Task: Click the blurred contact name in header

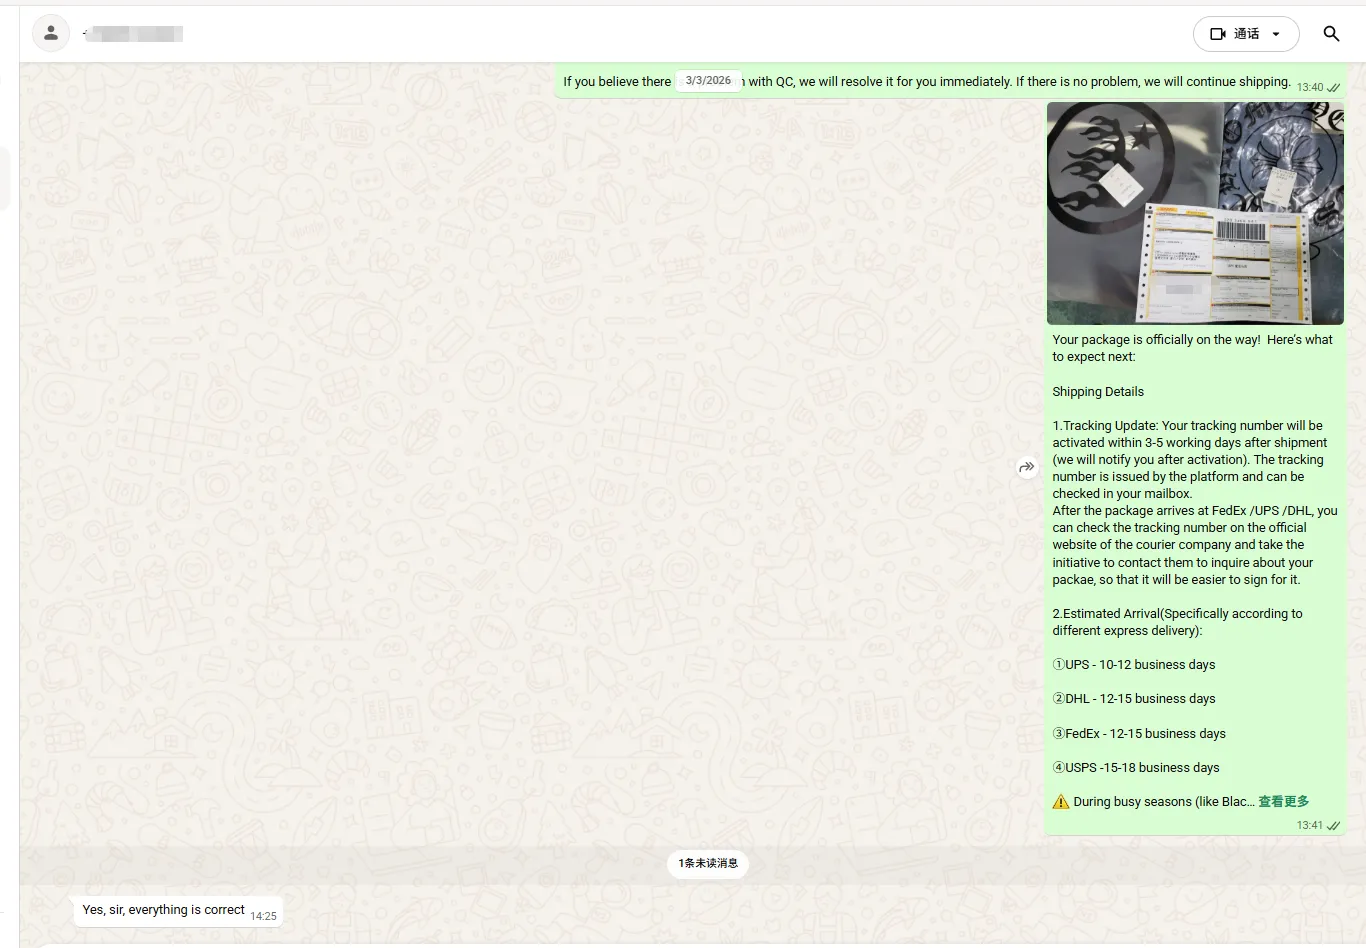Action: (135, 34)
